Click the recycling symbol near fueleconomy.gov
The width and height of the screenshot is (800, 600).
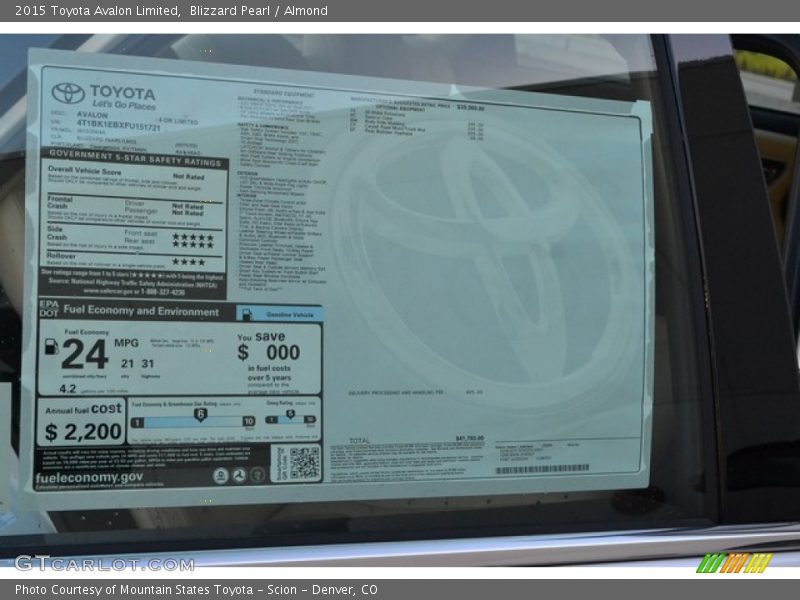pos(240,475)
